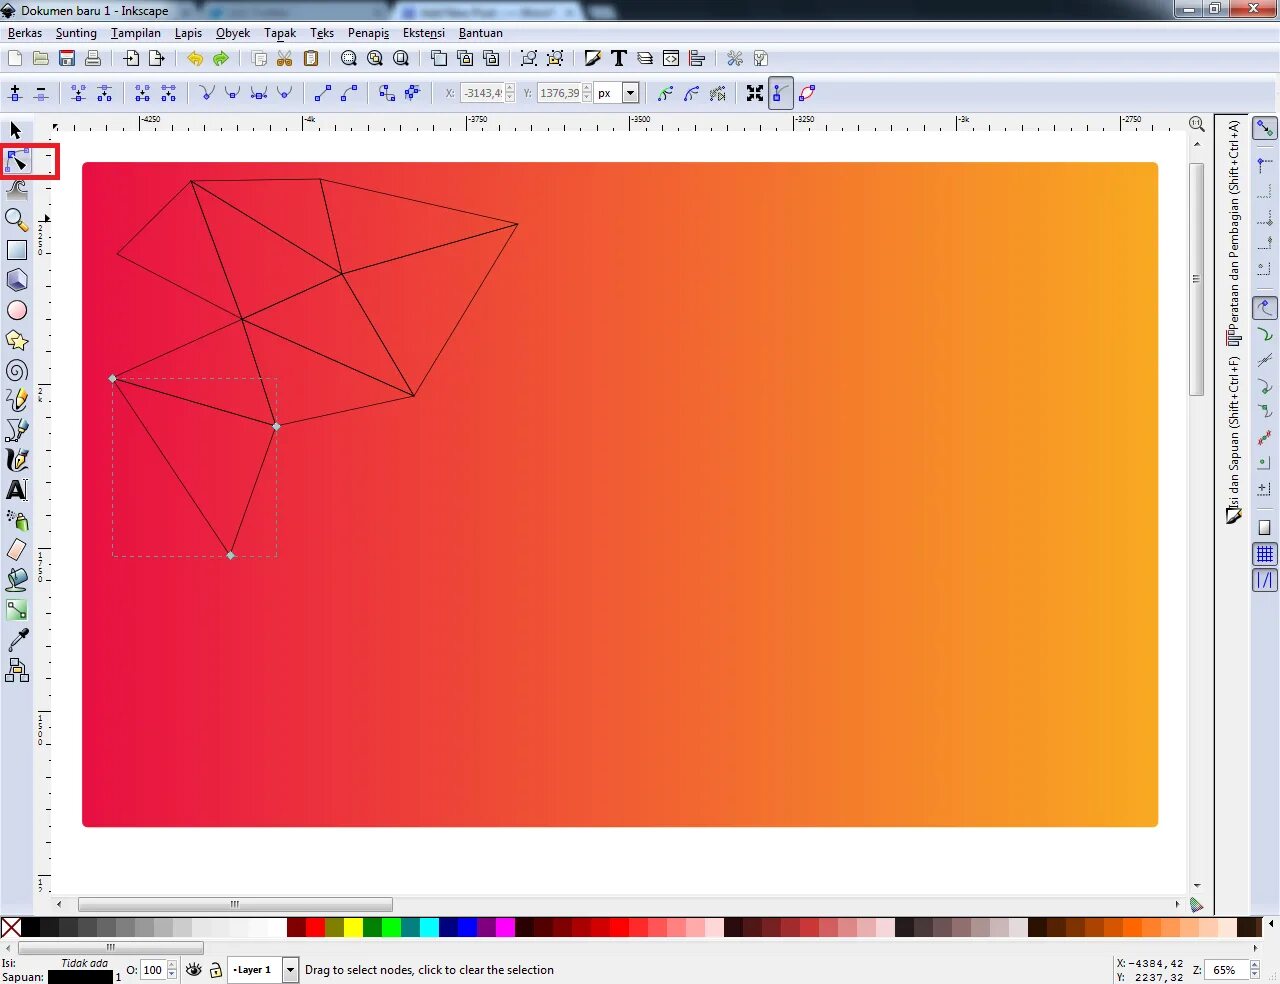
Task: Select the Text tool in toolbox
Action: [16, 490]
